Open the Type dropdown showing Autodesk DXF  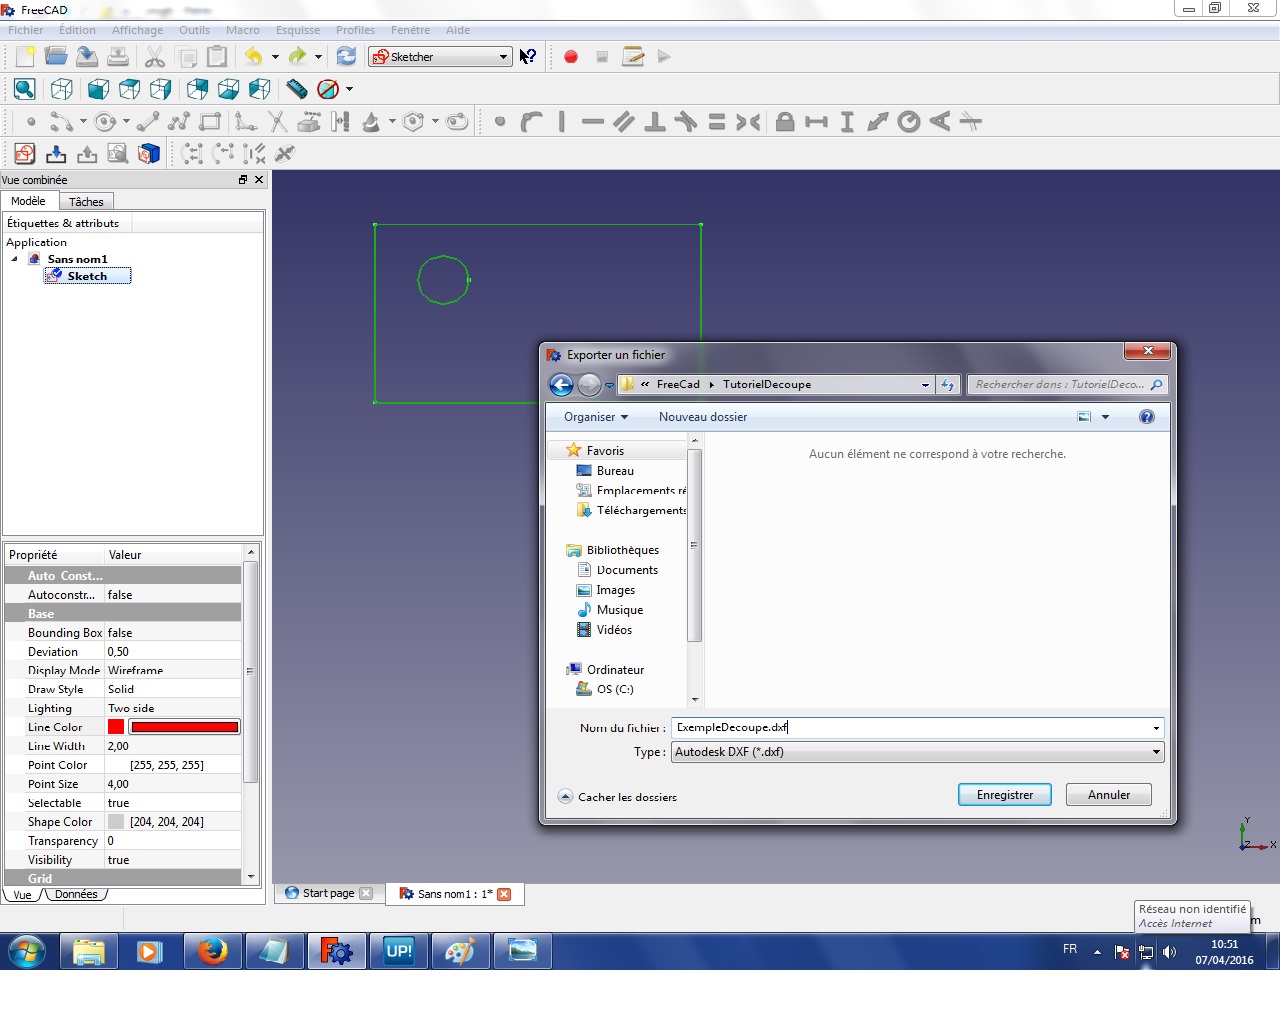pyautogui.click(x=917, y=752)
